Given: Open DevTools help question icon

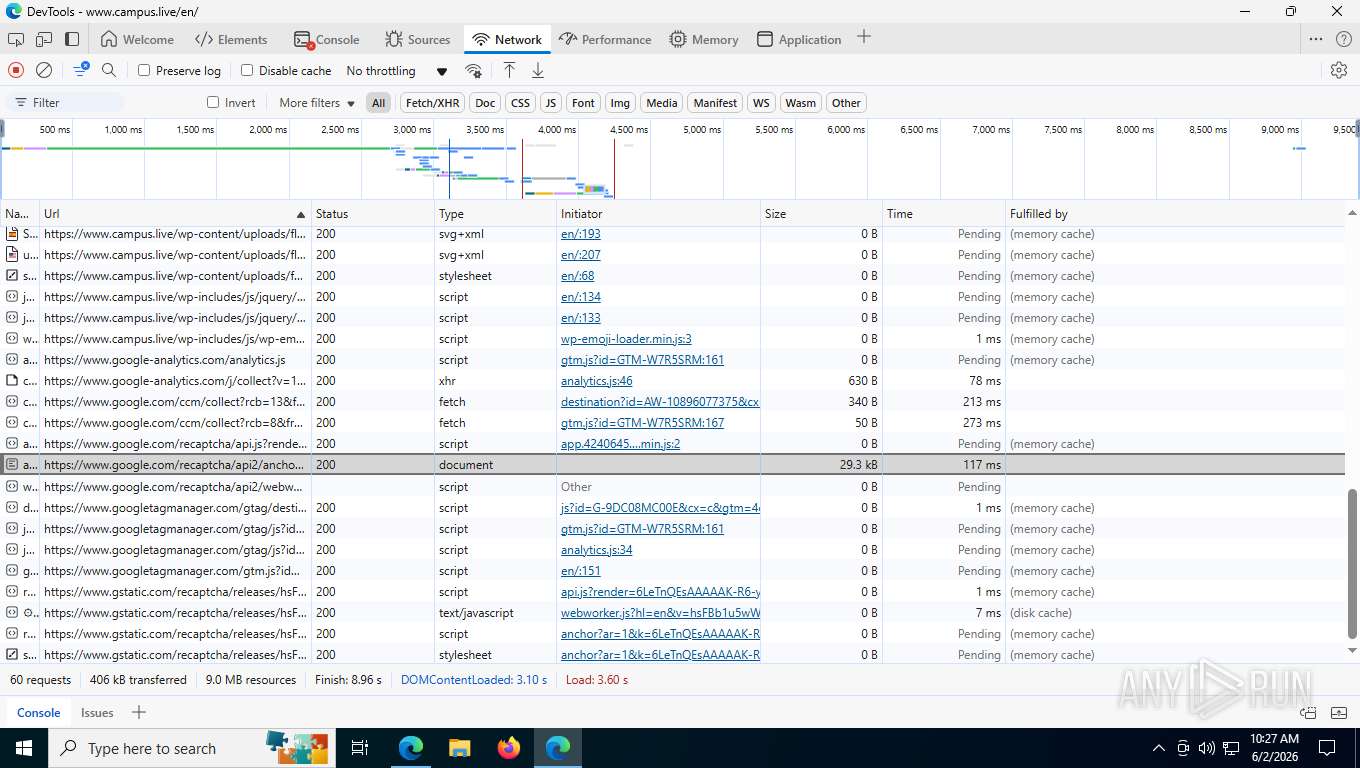Looking at the screenshot, I should [x=1344, y=39].
